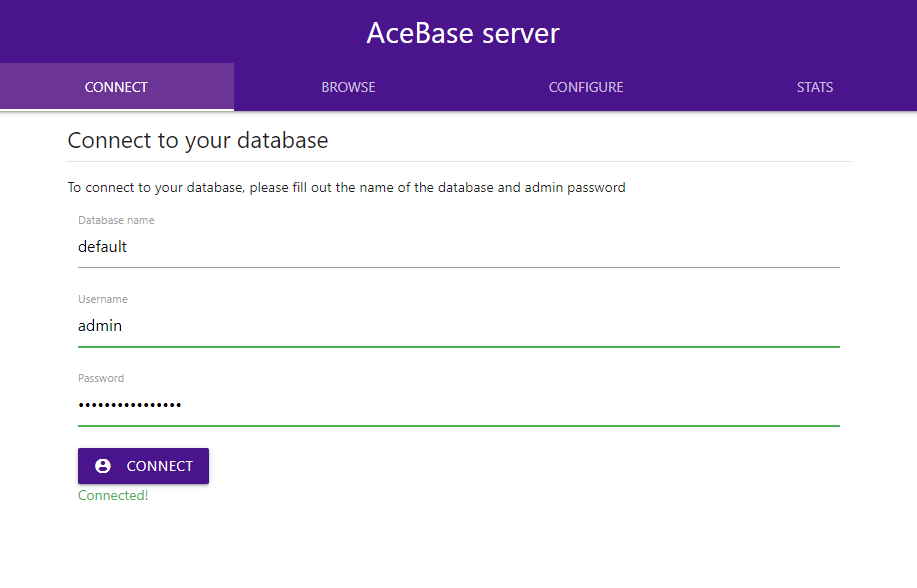Viewport: 917px width, 588px height.
Task: Click the AceBase server title
Action: coord(463,33)
